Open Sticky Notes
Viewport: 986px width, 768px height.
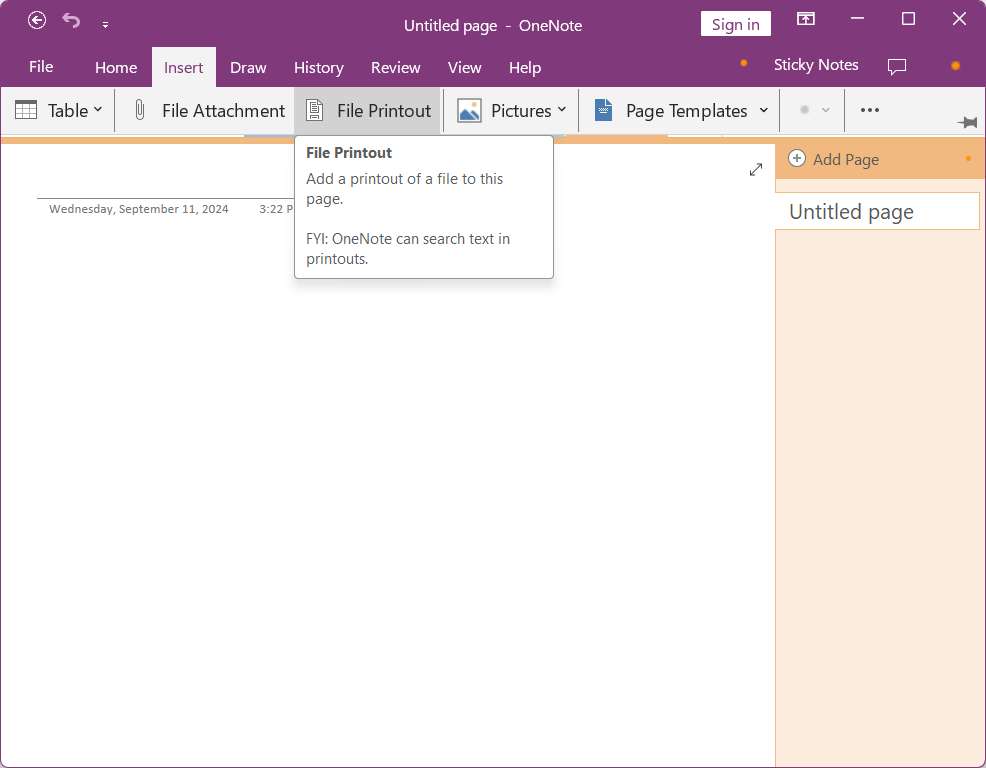[816, 65]
